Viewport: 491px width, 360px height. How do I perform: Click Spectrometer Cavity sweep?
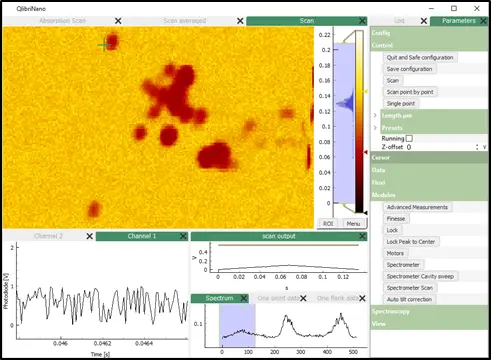point(420,276)
